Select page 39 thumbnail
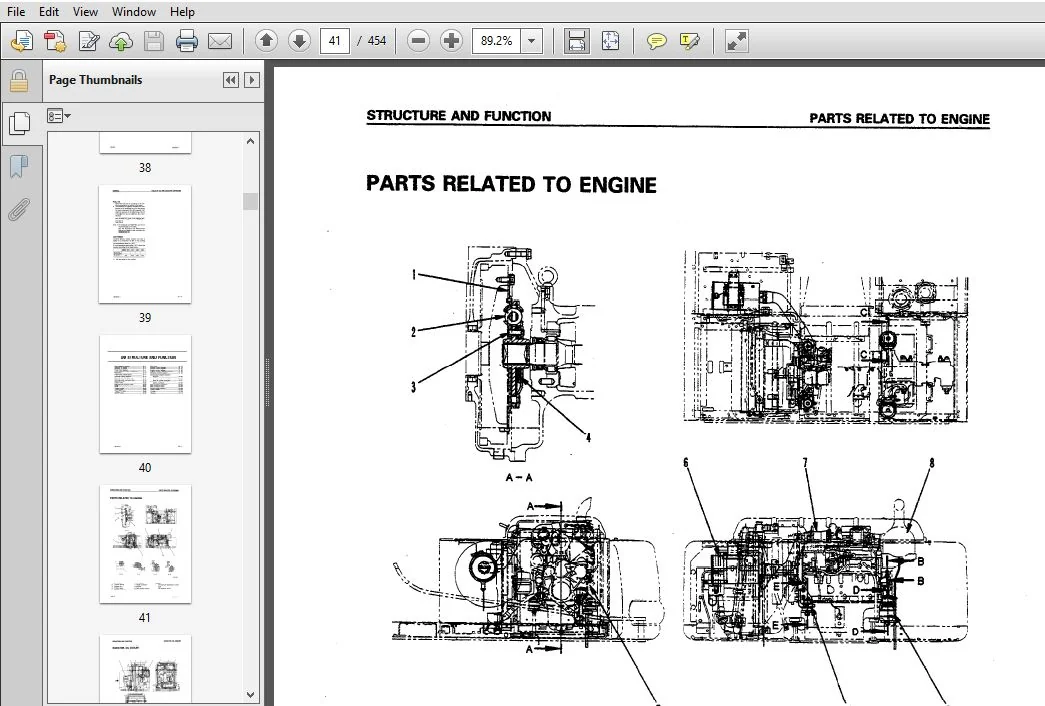This screenshot has height=706, width=1045. coord(145,244)
